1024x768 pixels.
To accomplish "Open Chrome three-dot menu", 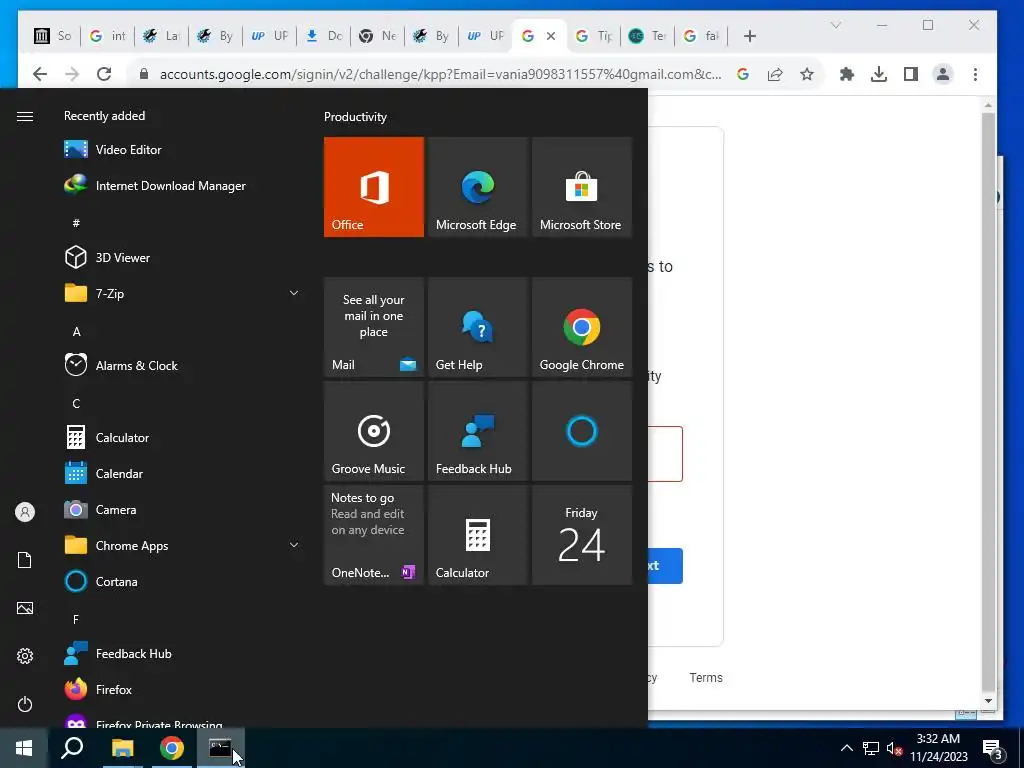I will click(975, 74).
